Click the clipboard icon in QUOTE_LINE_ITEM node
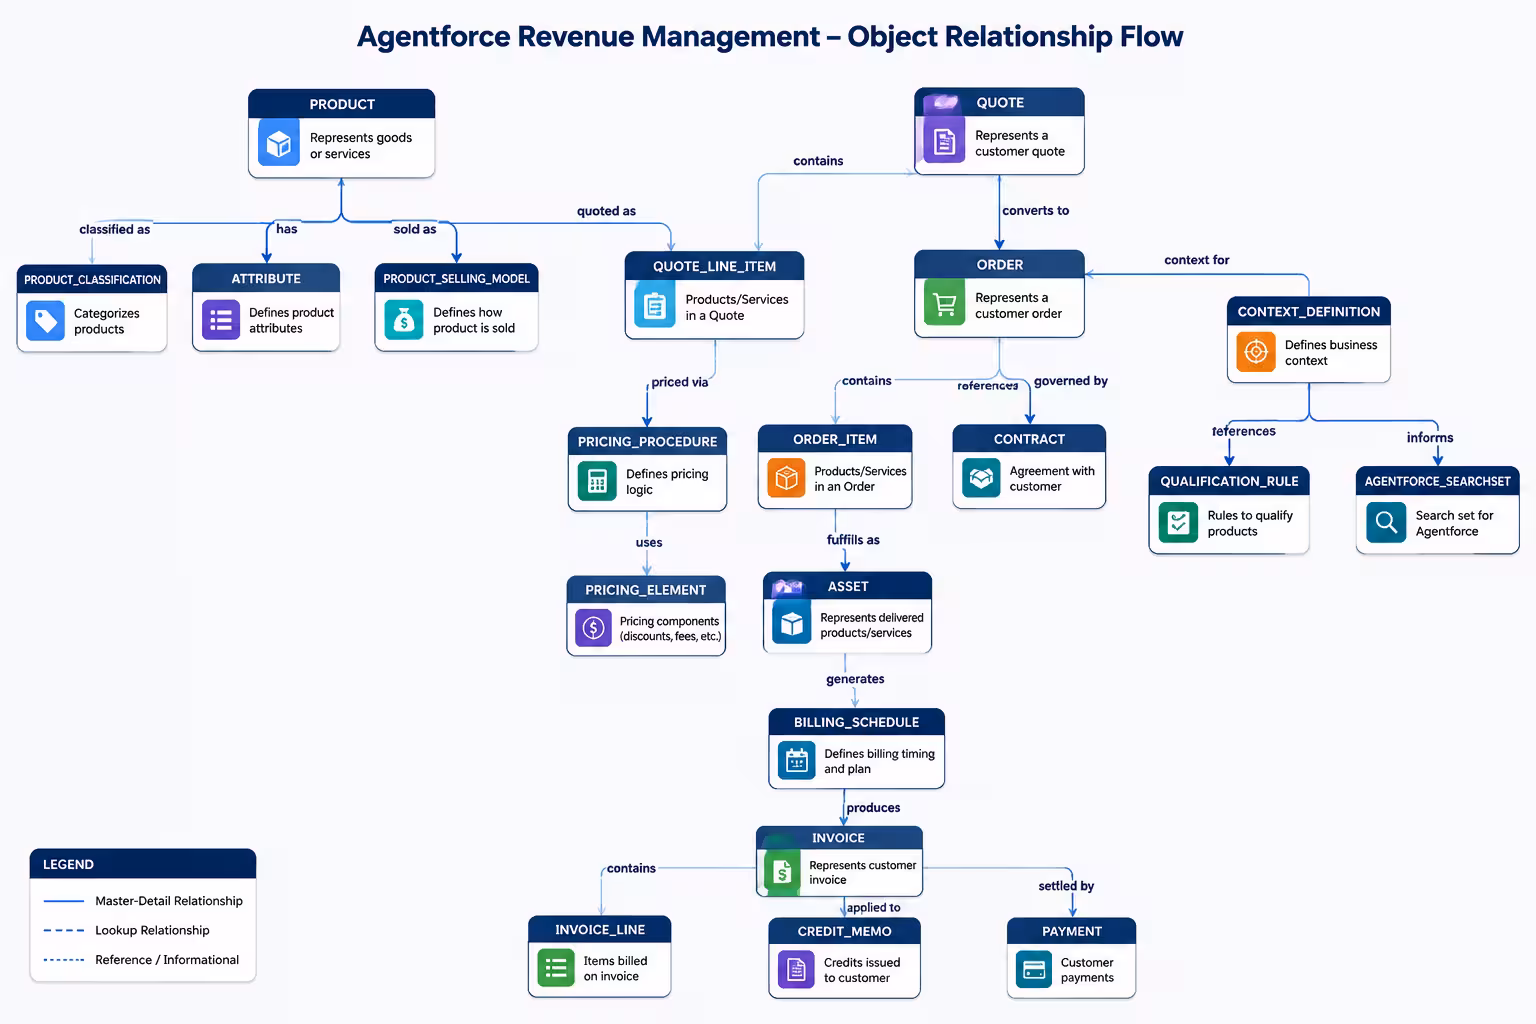 coord(654,305)
